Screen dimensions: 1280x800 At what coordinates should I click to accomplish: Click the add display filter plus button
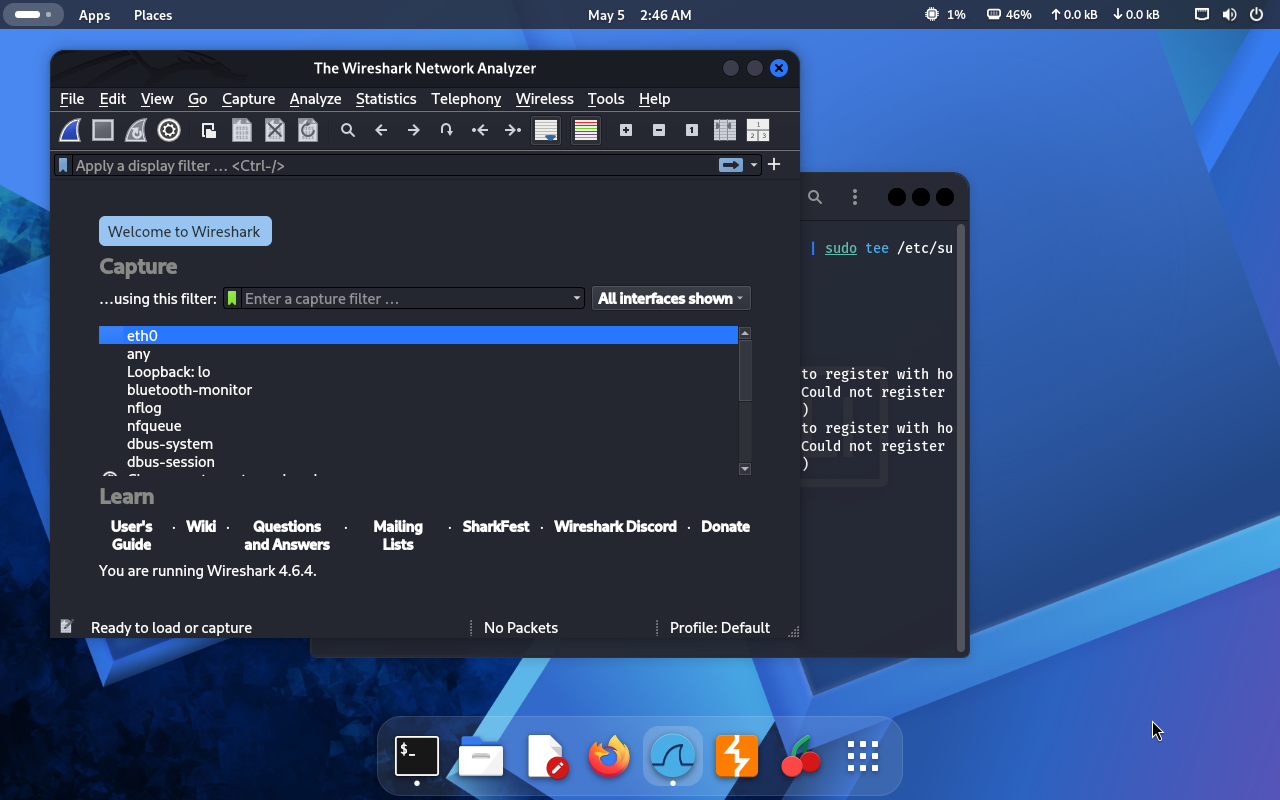(x=774, y=165)
